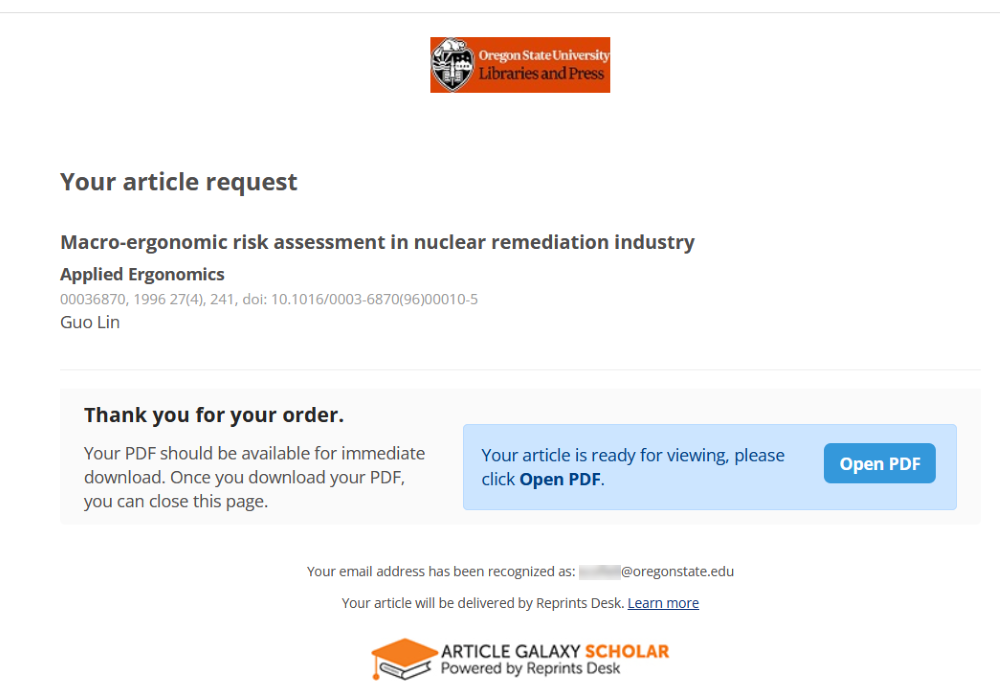Click the "Powered by Reprints Desk" tagline
This screenshot has height=700, width=1000.
[x=530, y=668]
